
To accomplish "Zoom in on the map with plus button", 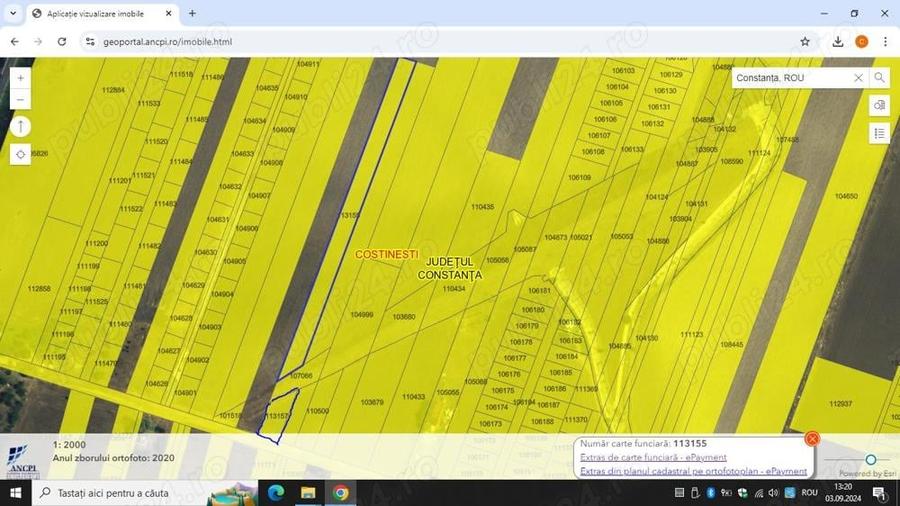I will 21,78.
